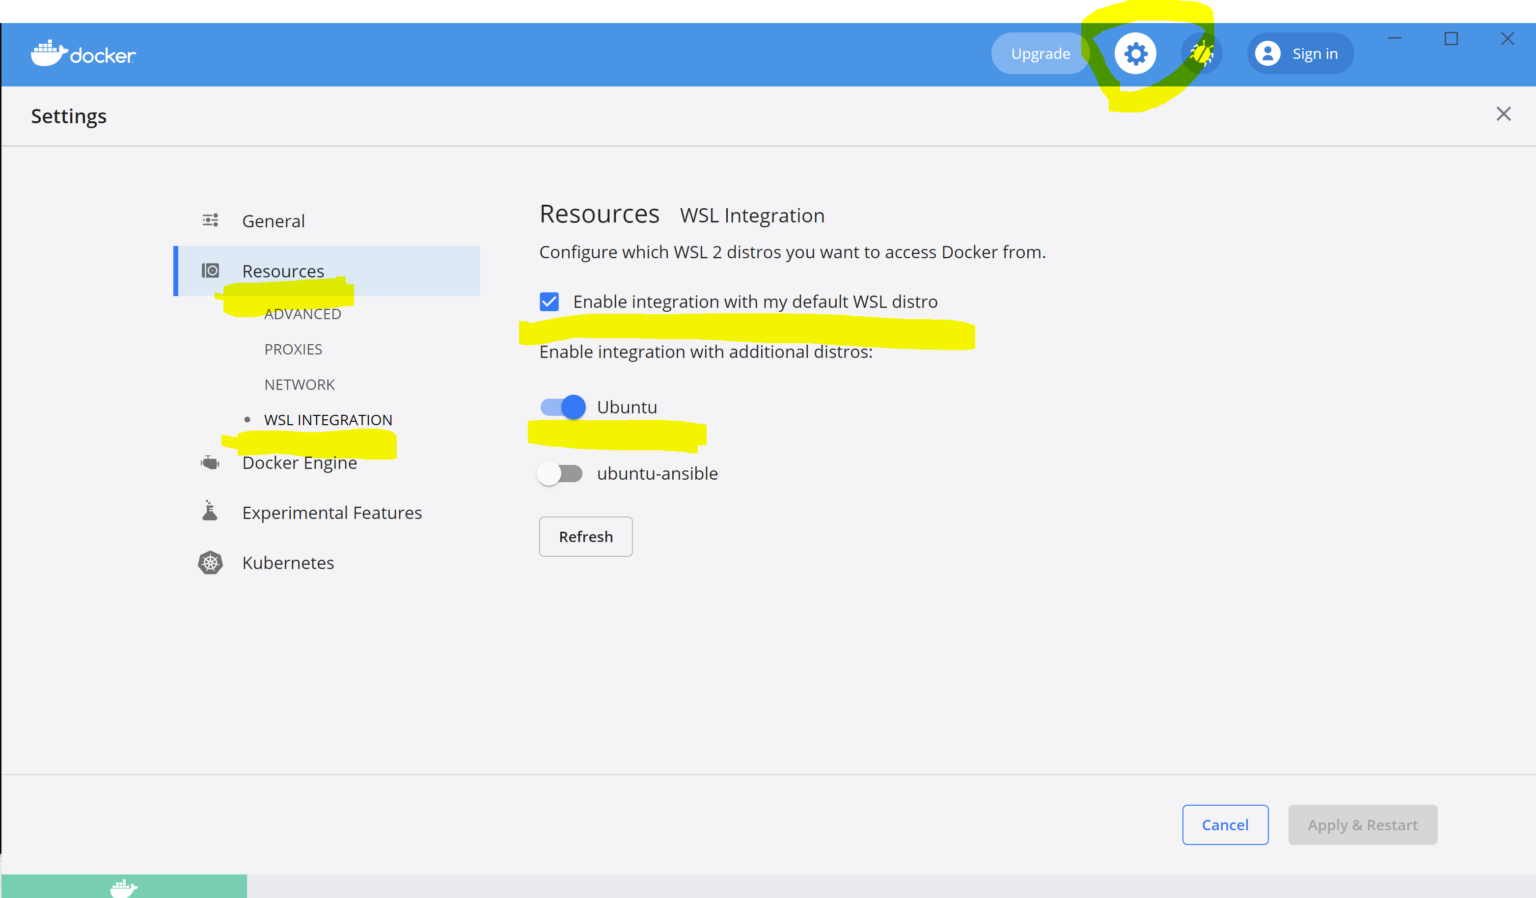Close the Settings panel with X
This screenshot has width=1536, height=898.
click(1503, 114)
